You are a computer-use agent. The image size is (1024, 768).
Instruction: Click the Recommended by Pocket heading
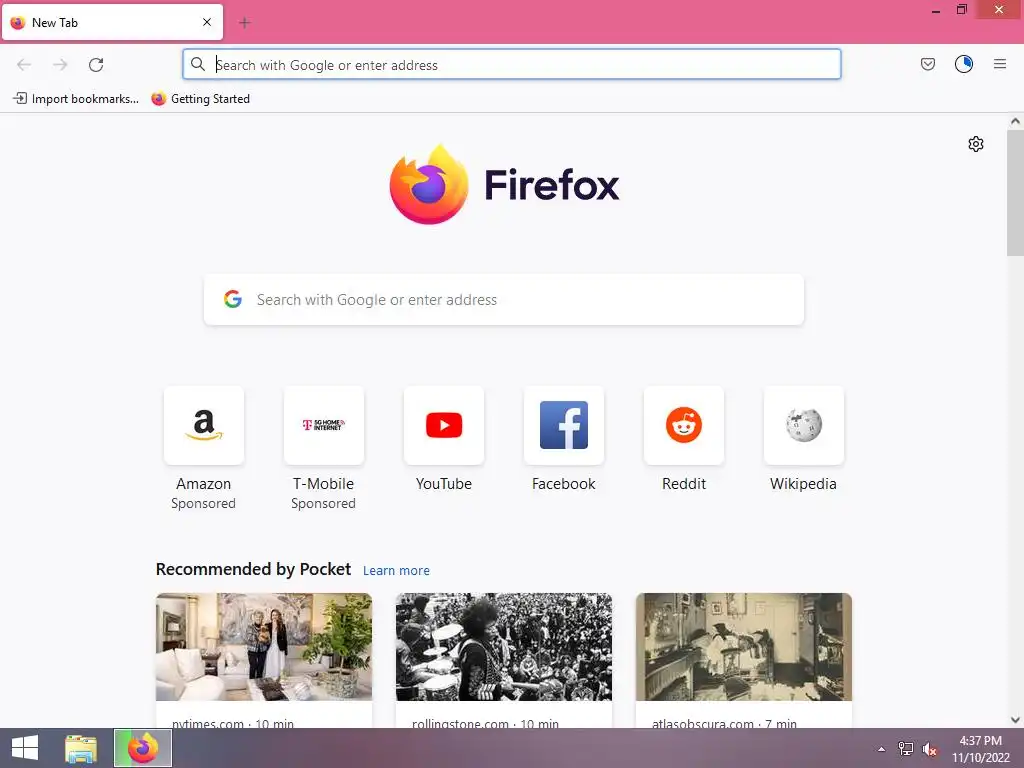click(x=253, y=569)
